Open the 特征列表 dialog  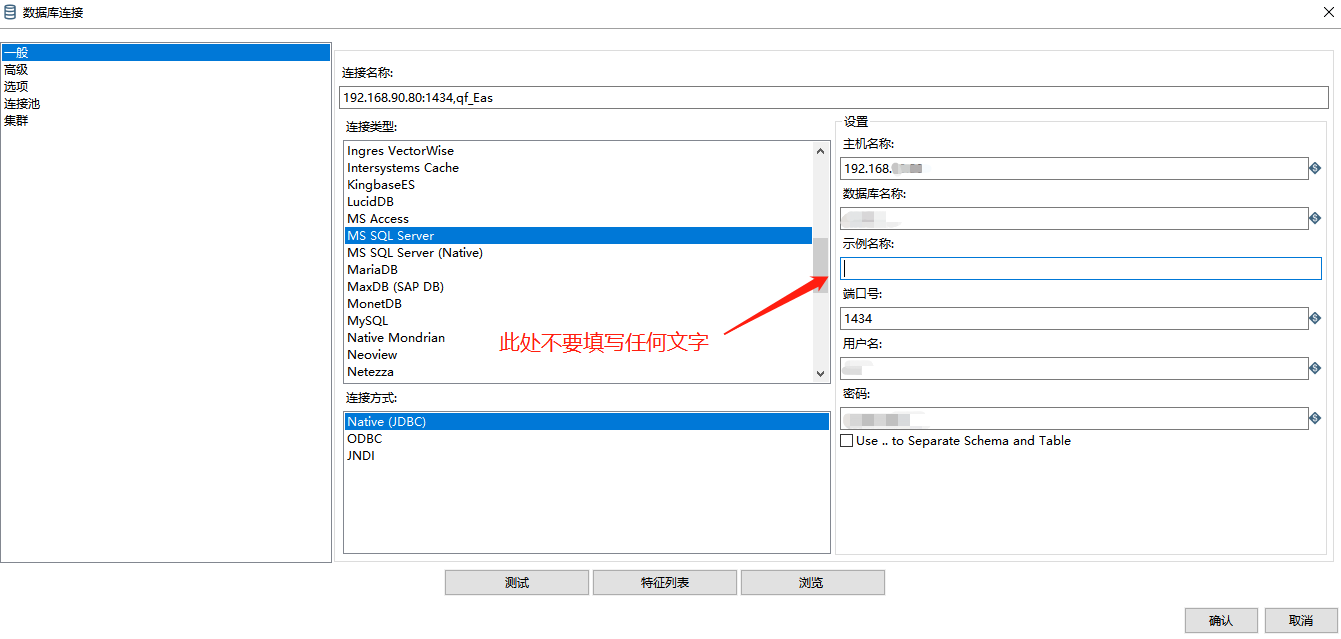click(x=664, y=582)
